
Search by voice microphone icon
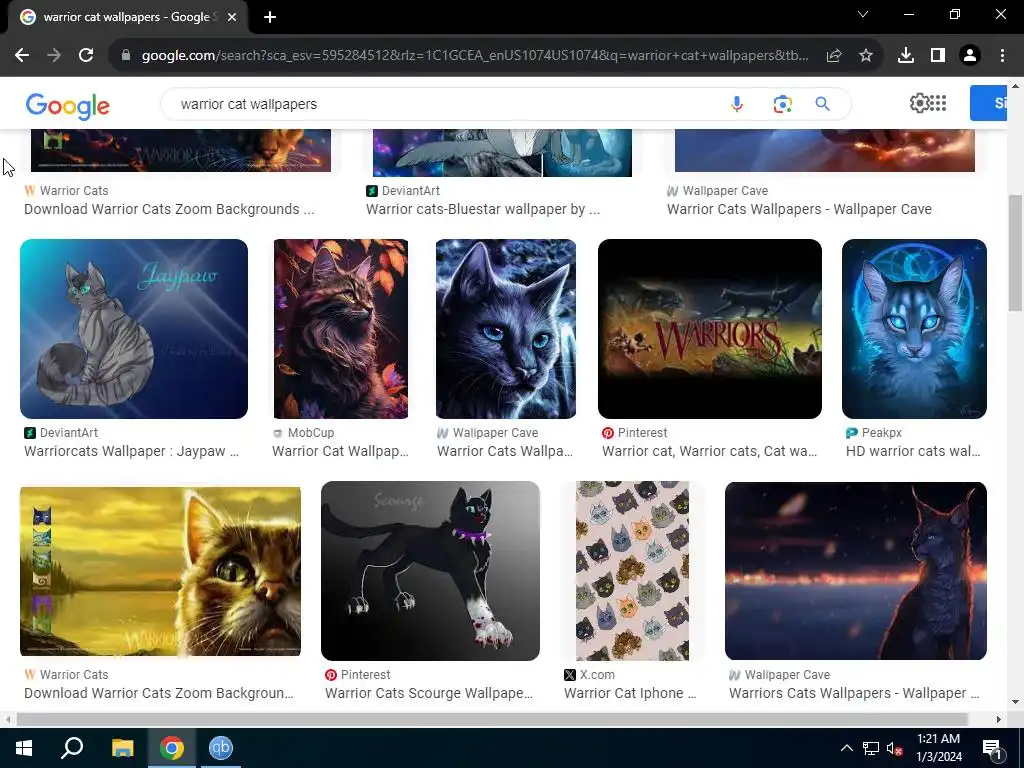point(737,104)
